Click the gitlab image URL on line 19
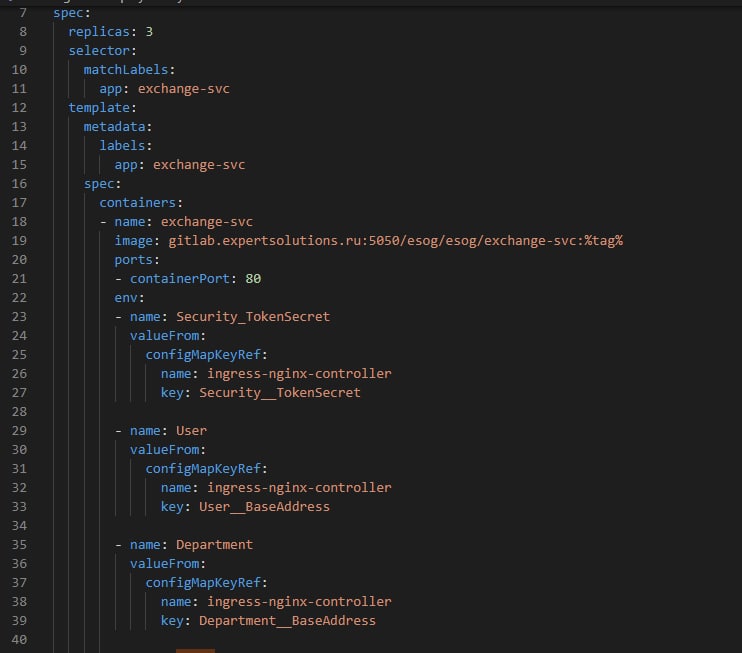The image size is (742, 653). (396, 240)
